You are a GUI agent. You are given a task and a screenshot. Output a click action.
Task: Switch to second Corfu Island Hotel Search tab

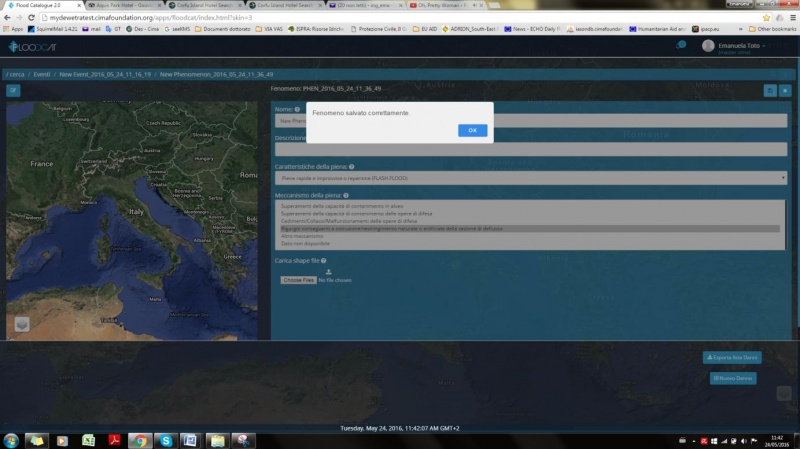pos(286,5)
